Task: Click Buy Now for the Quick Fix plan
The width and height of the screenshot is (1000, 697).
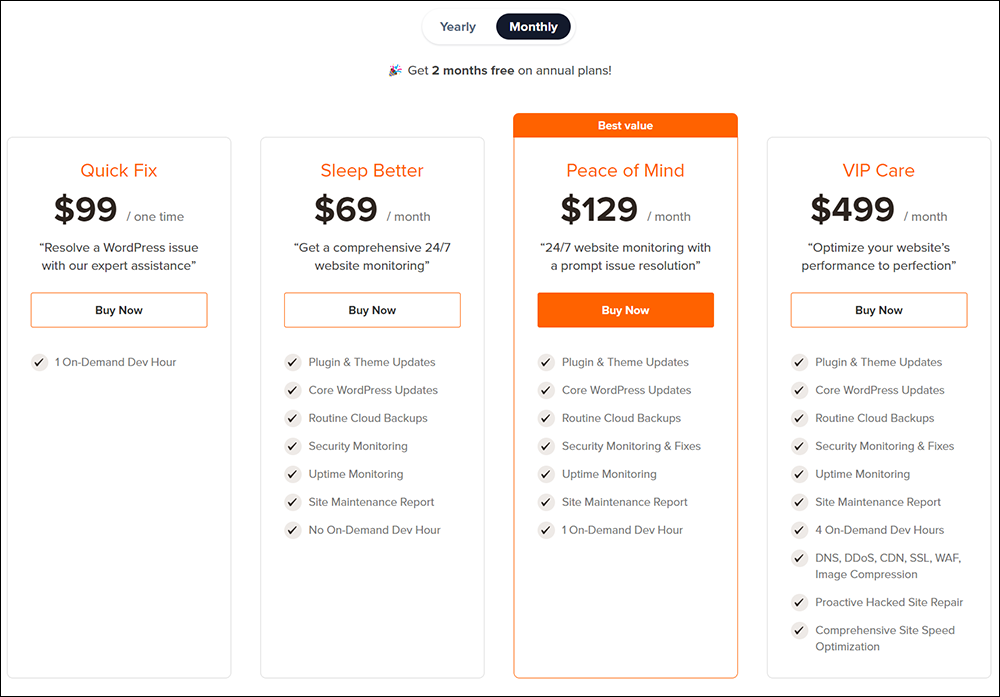Action: pos(118,310)
